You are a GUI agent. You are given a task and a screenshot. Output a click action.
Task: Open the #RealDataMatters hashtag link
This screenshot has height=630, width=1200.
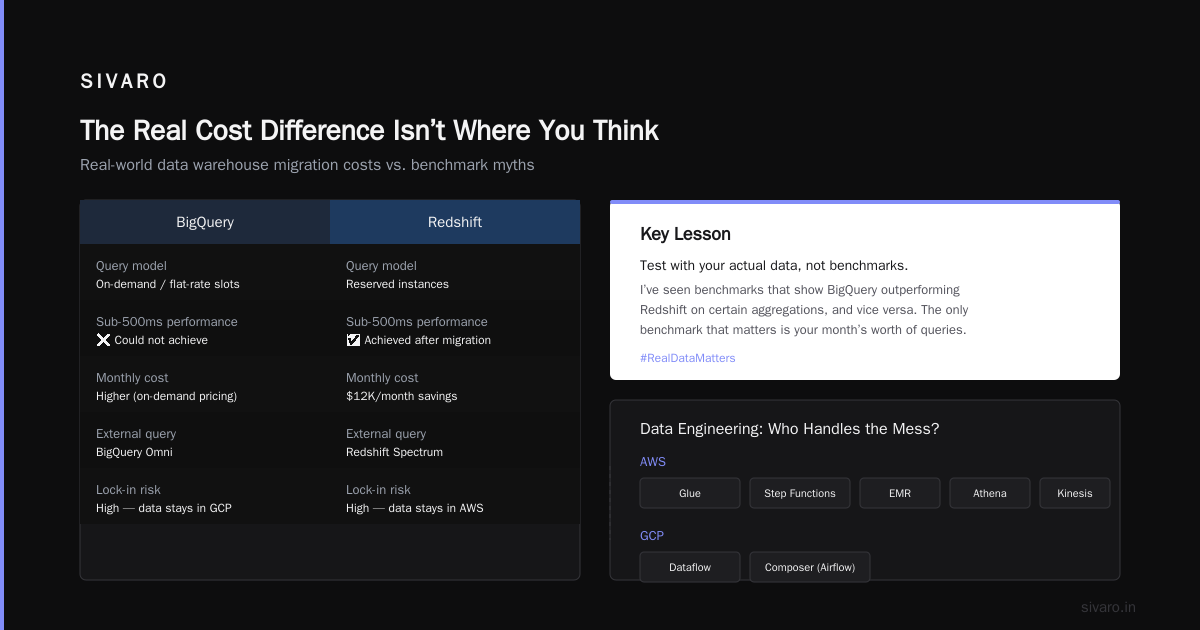[688, 358]
